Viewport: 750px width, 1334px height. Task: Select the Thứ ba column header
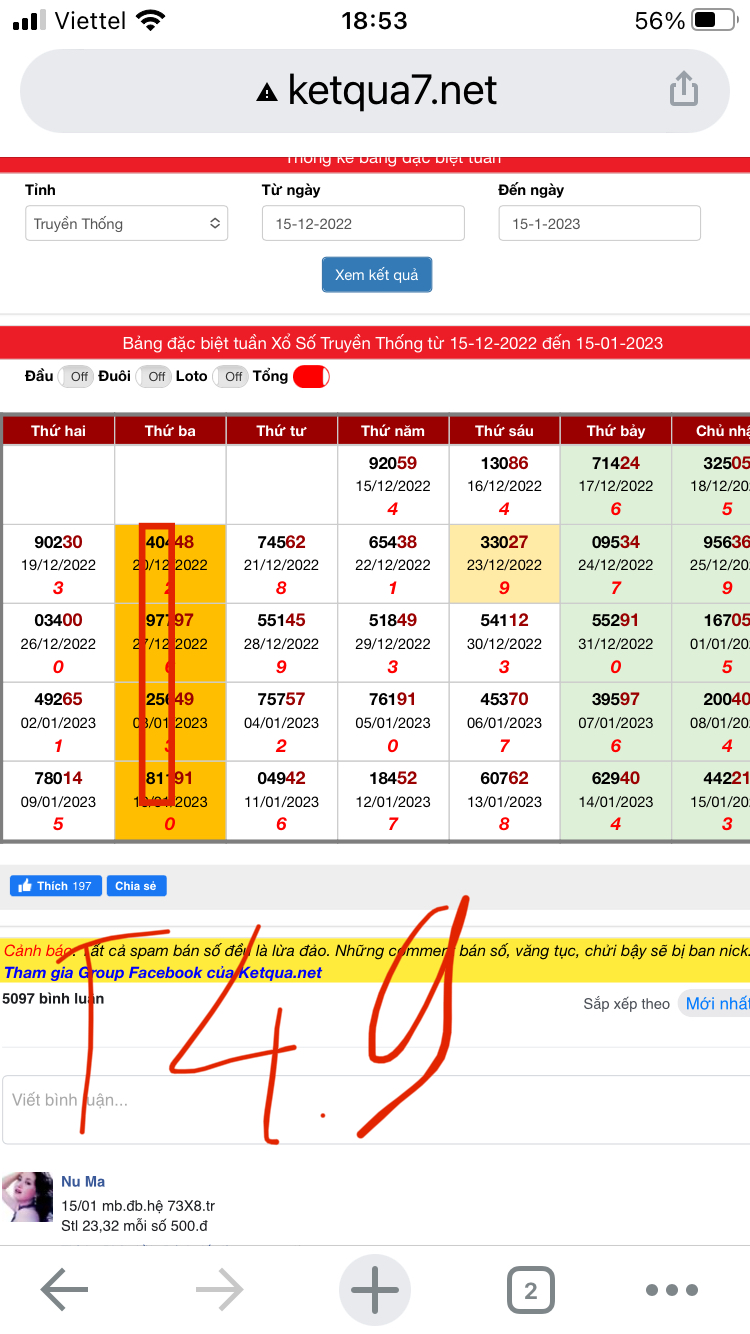click(x=170, y=431)
